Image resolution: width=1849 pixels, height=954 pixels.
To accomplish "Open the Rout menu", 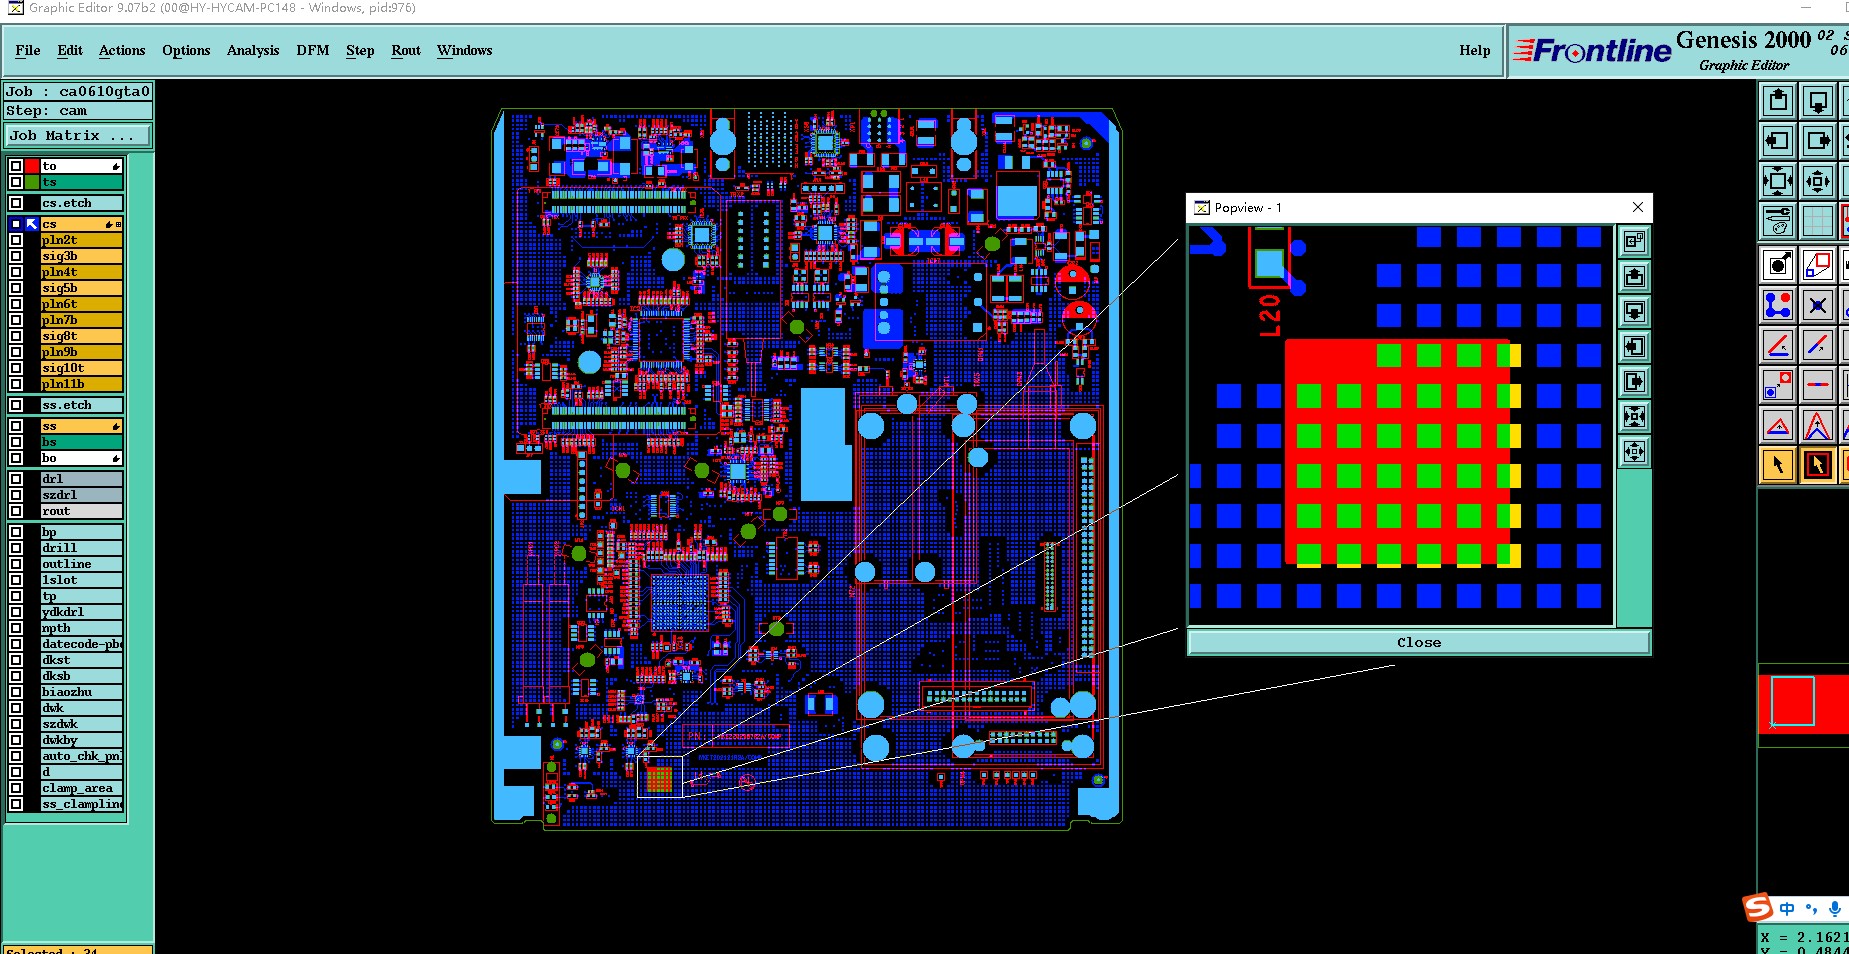I will [x=406, y=50].
